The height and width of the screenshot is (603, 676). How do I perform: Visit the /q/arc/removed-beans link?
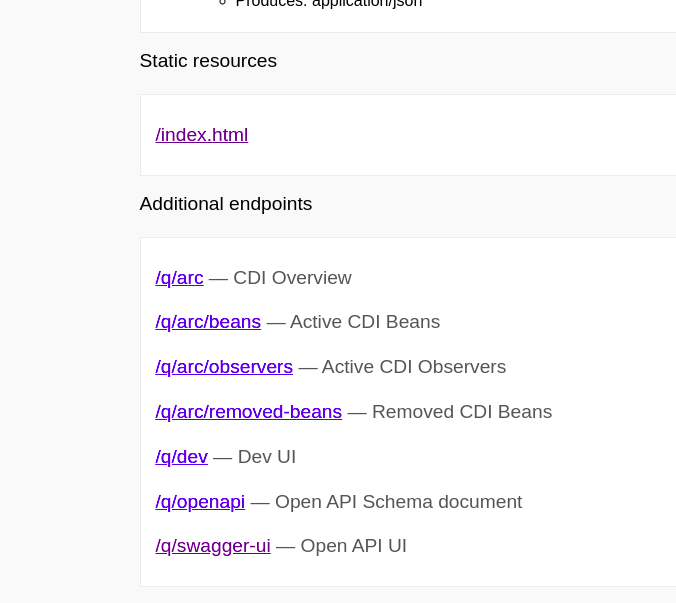coord(248,412)
